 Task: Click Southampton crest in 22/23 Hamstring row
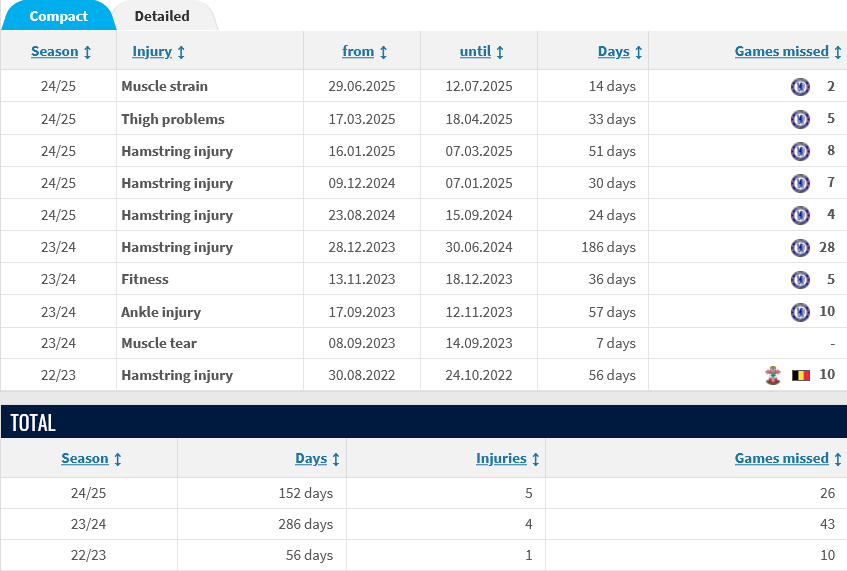pos(773,375)
